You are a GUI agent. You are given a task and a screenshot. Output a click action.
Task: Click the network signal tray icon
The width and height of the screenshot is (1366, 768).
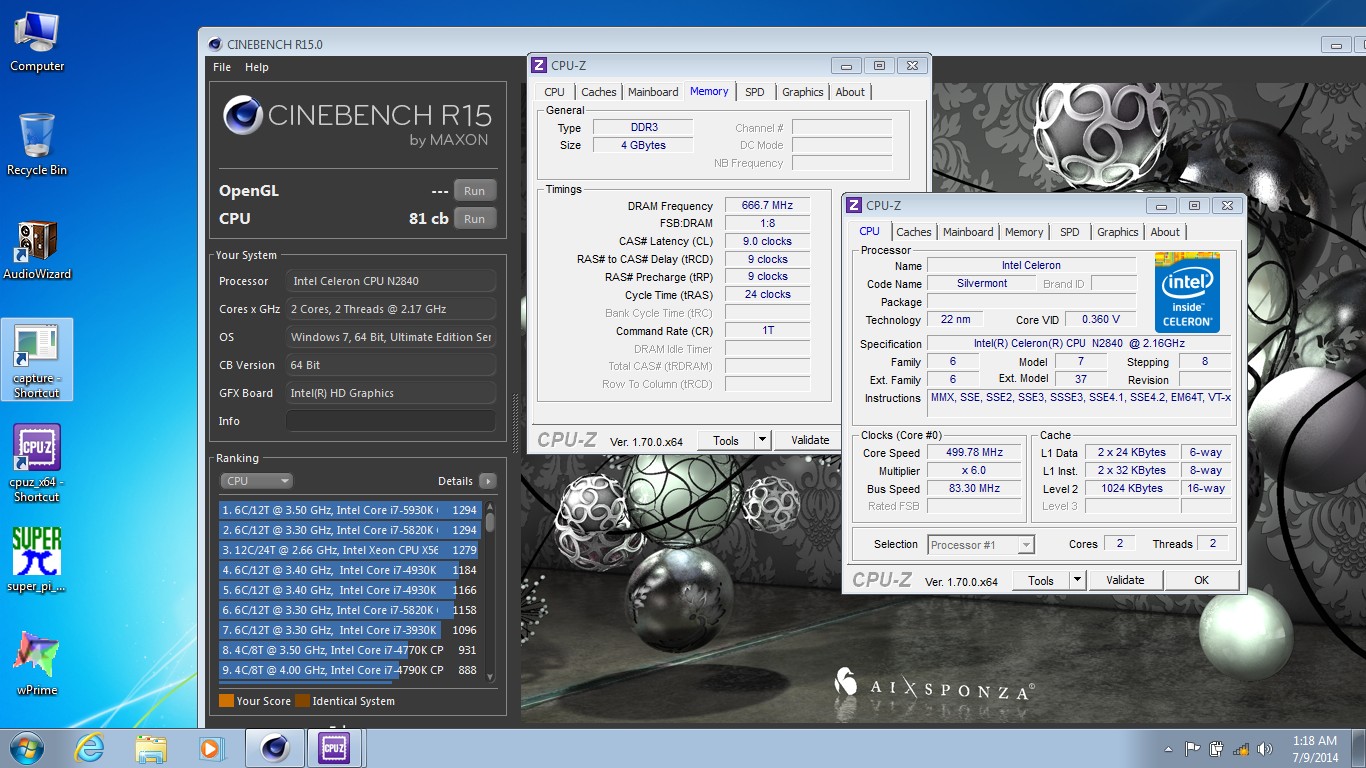tap(1240, 749)
